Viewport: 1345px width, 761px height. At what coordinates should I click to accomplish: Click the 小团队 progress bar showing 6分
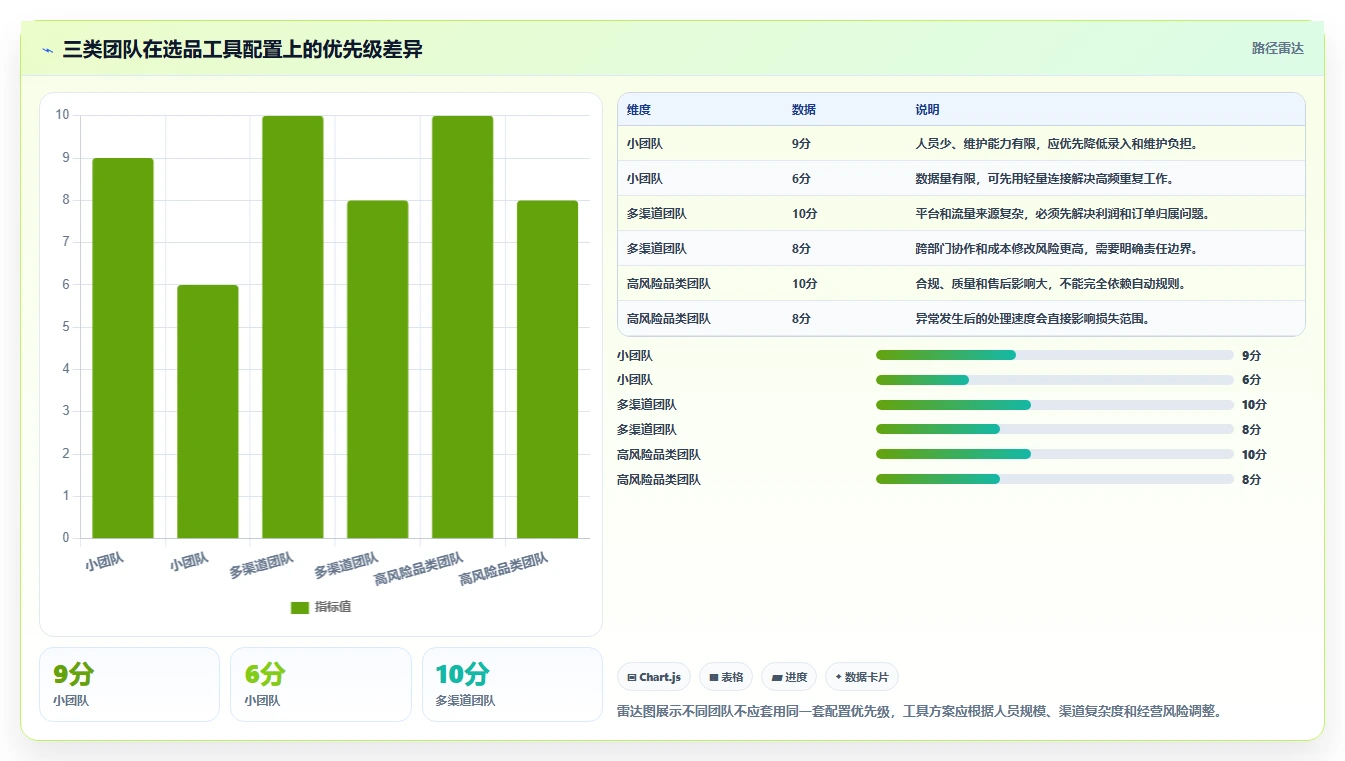1054,380
